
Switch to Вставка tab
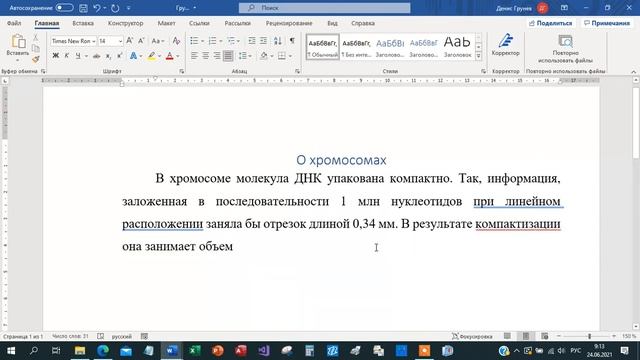[83, 23]
